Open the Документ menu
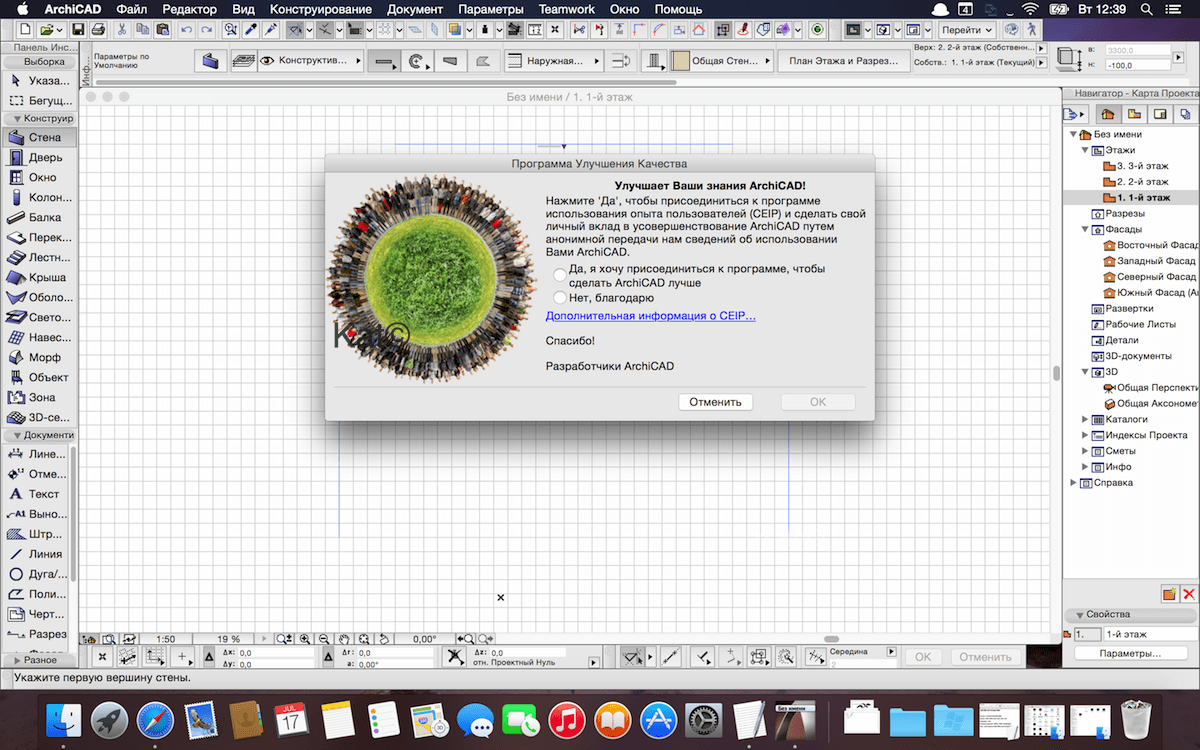1200x750 pixels. pos(414,9)
